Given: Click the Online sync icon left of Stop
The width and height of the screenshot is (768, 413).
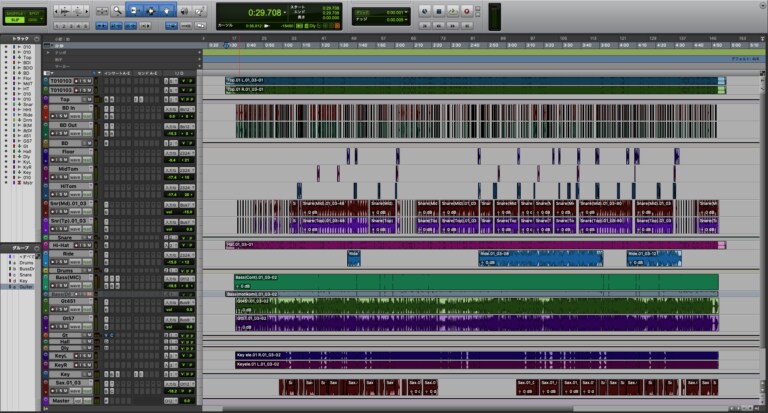Looking at the screenshot, I should pyautogui.click(x=425, y=11).
